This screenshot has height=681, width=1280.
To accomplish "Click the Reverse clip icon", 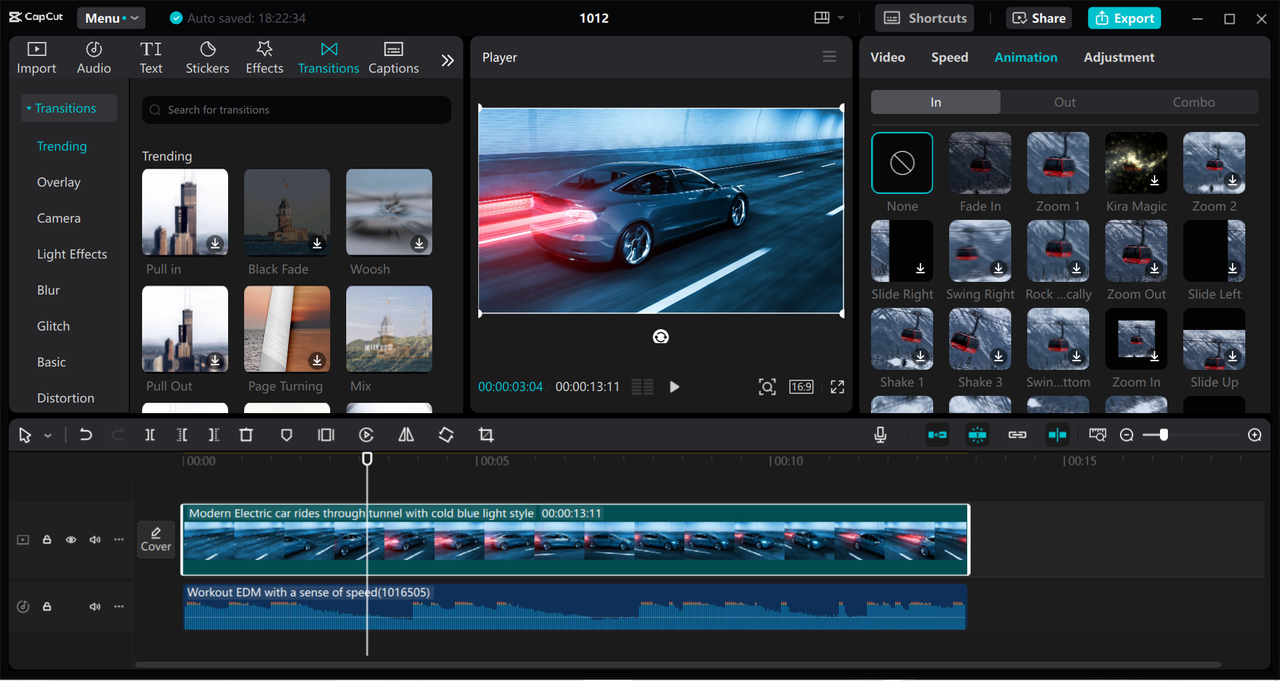I will pyautogui.click(x=366, y=435).
